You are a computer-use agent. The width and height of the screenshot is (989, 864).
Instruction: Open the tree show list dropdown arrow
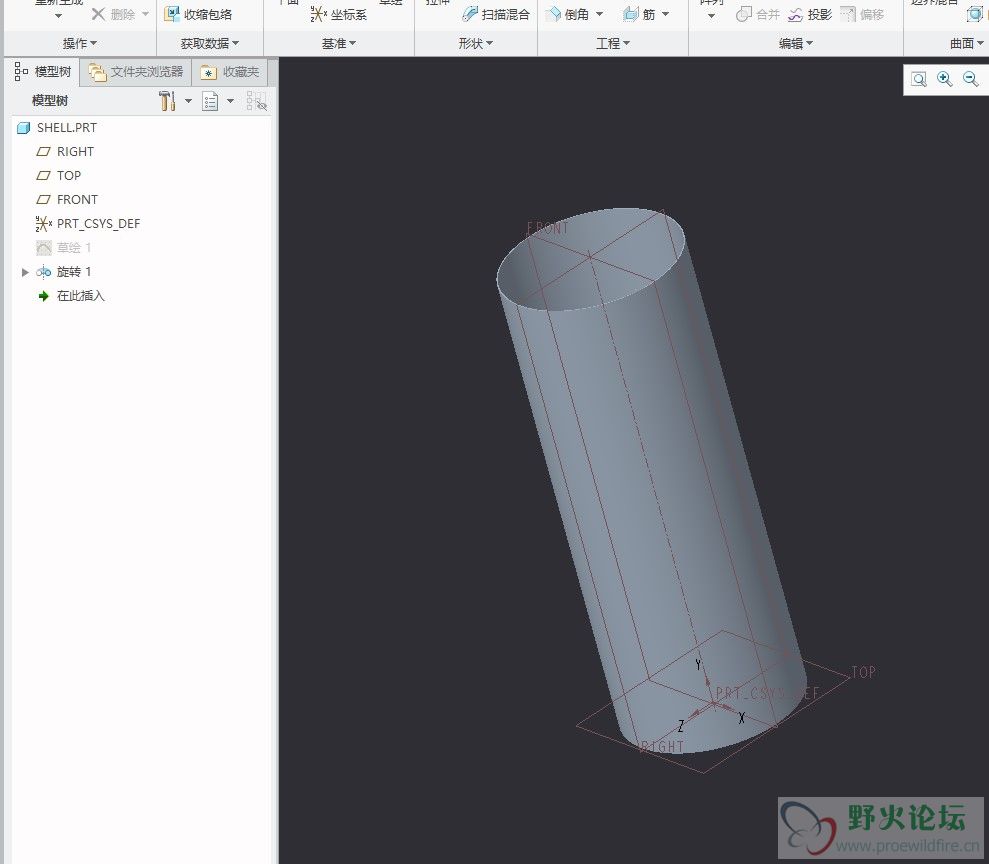point(230,101)
